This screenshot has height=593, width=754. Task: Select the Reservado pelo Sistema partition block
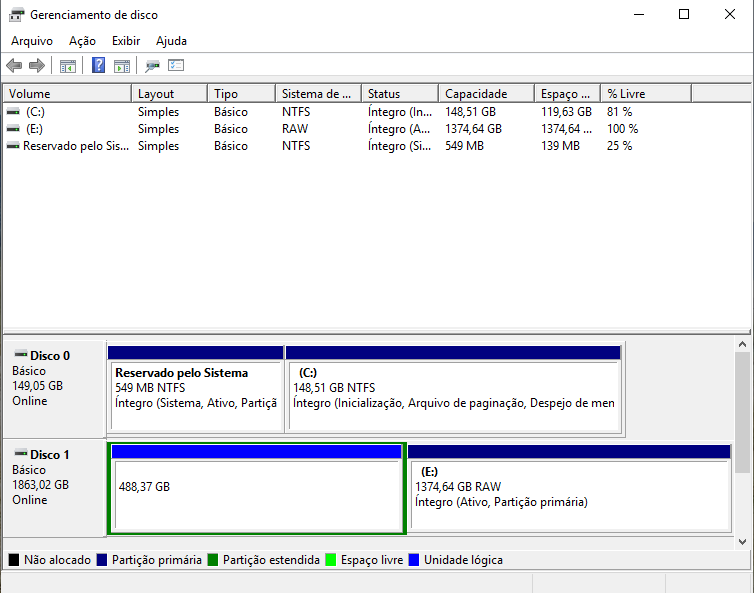(x=196, y=390)
